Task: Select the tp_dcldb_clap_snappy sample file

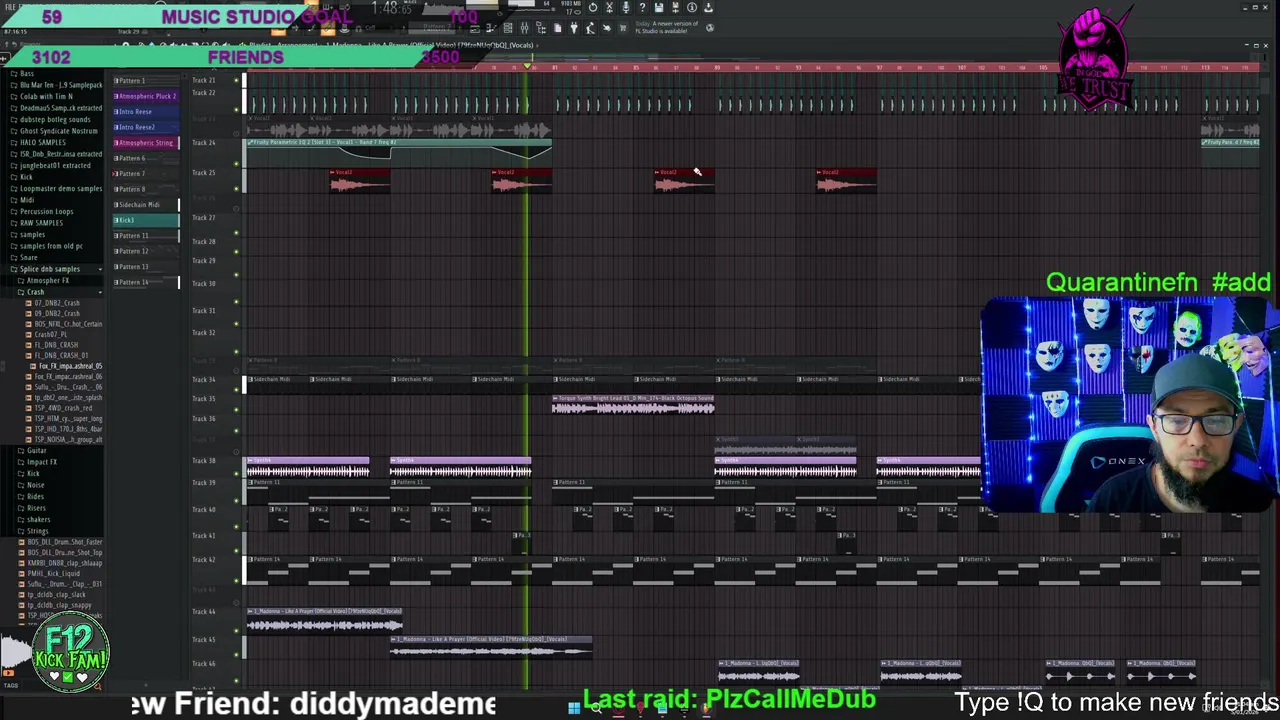Action: click(59, 605)
